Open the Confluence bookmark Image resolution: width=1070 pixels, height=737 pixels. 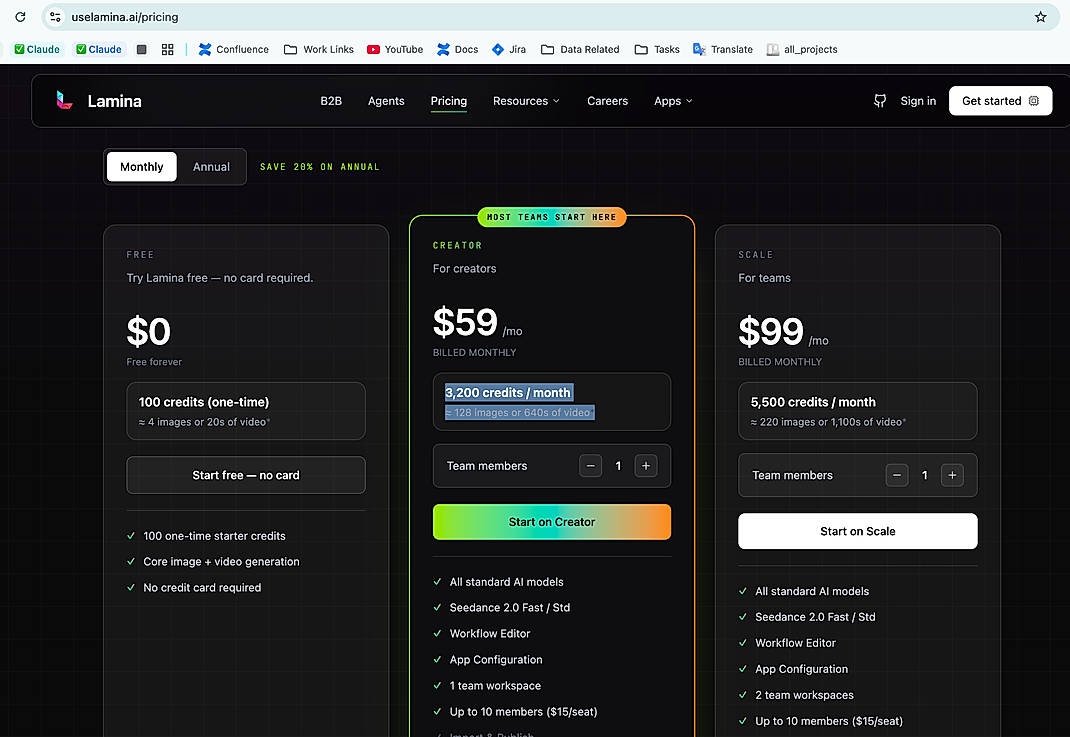(233, 49)
